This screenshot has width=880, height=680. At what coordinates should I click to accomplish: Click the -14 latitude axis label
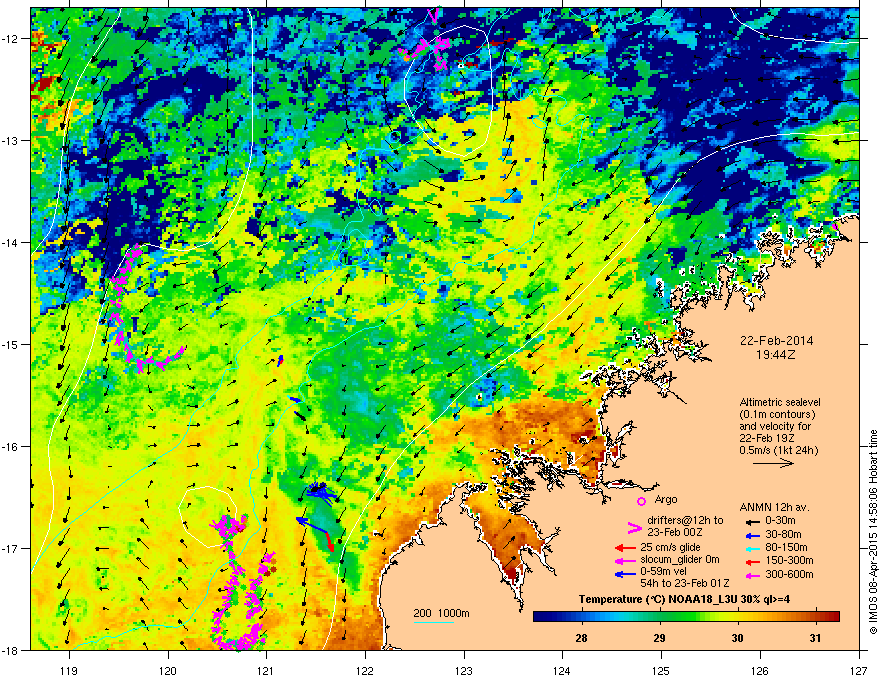coord(11,242)
